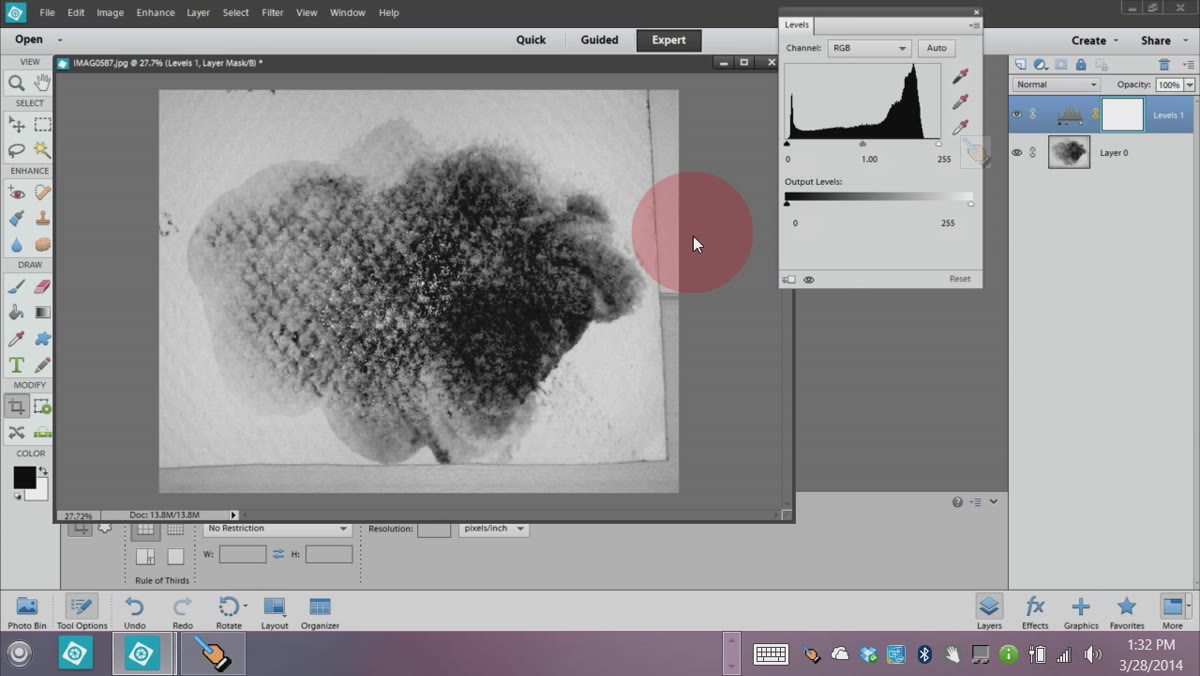Expand the Create menu

[x=1095, y=41]
